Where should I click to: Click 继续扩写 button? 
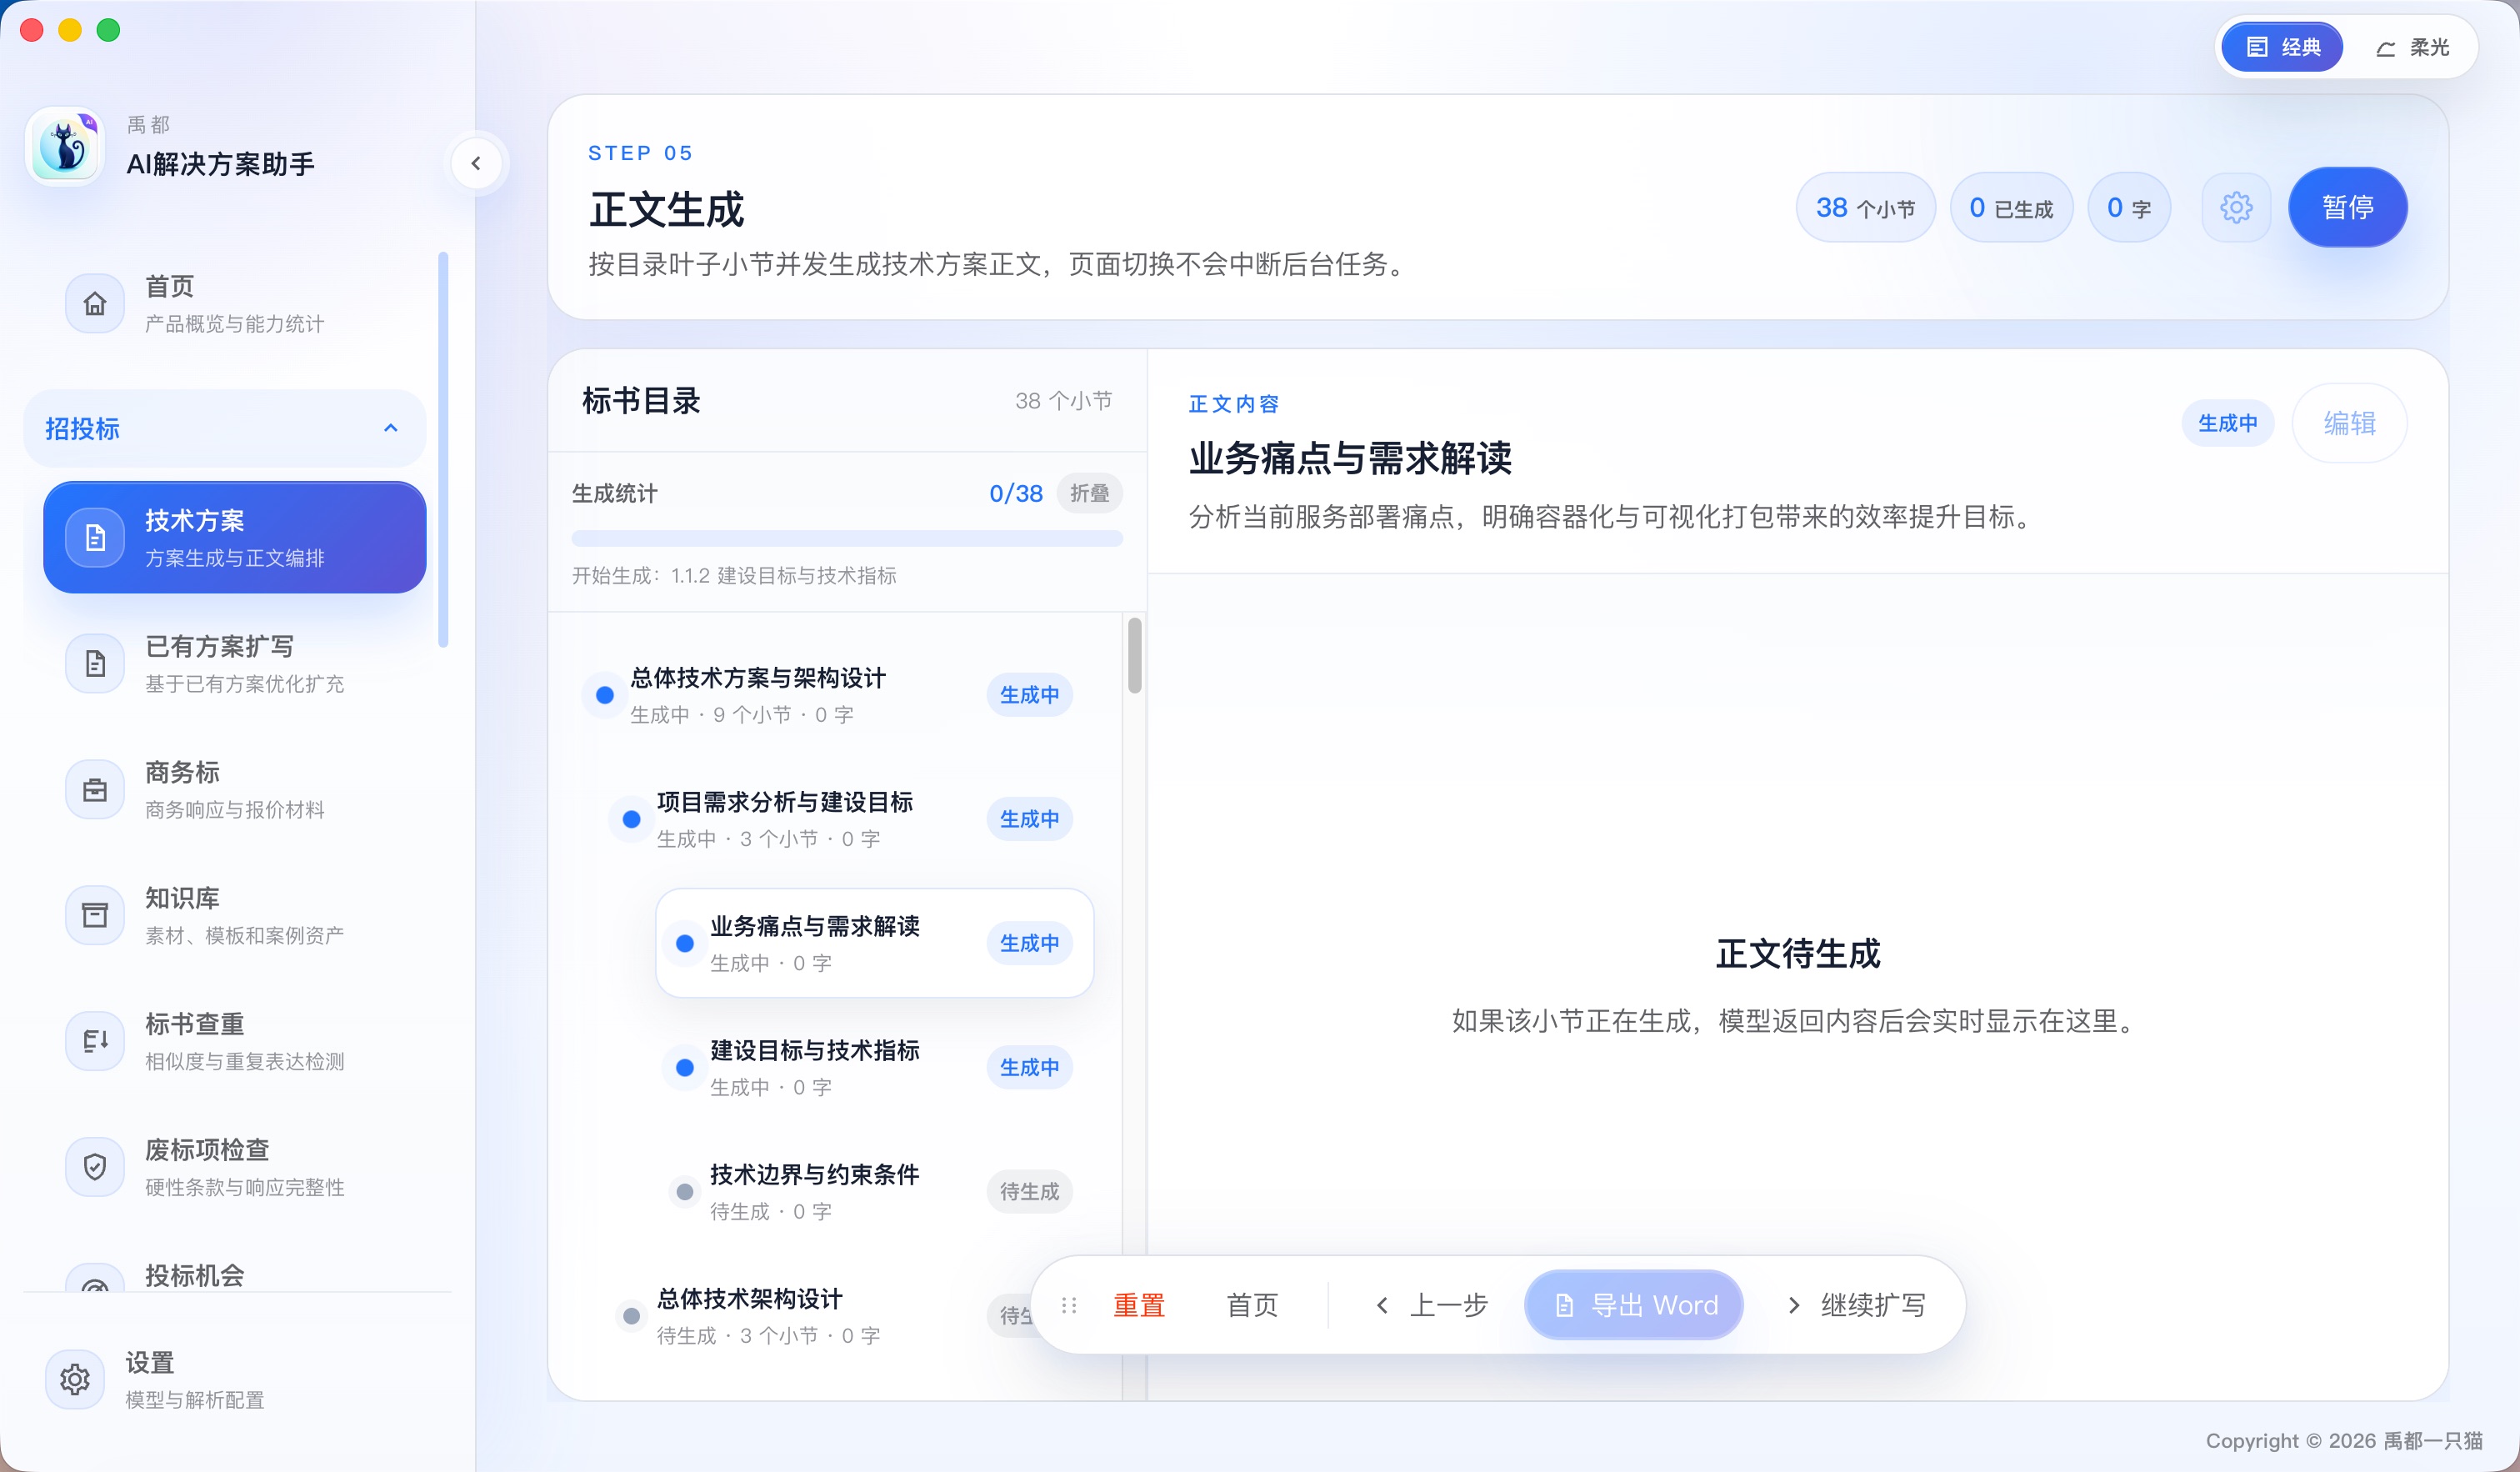1855,1305
